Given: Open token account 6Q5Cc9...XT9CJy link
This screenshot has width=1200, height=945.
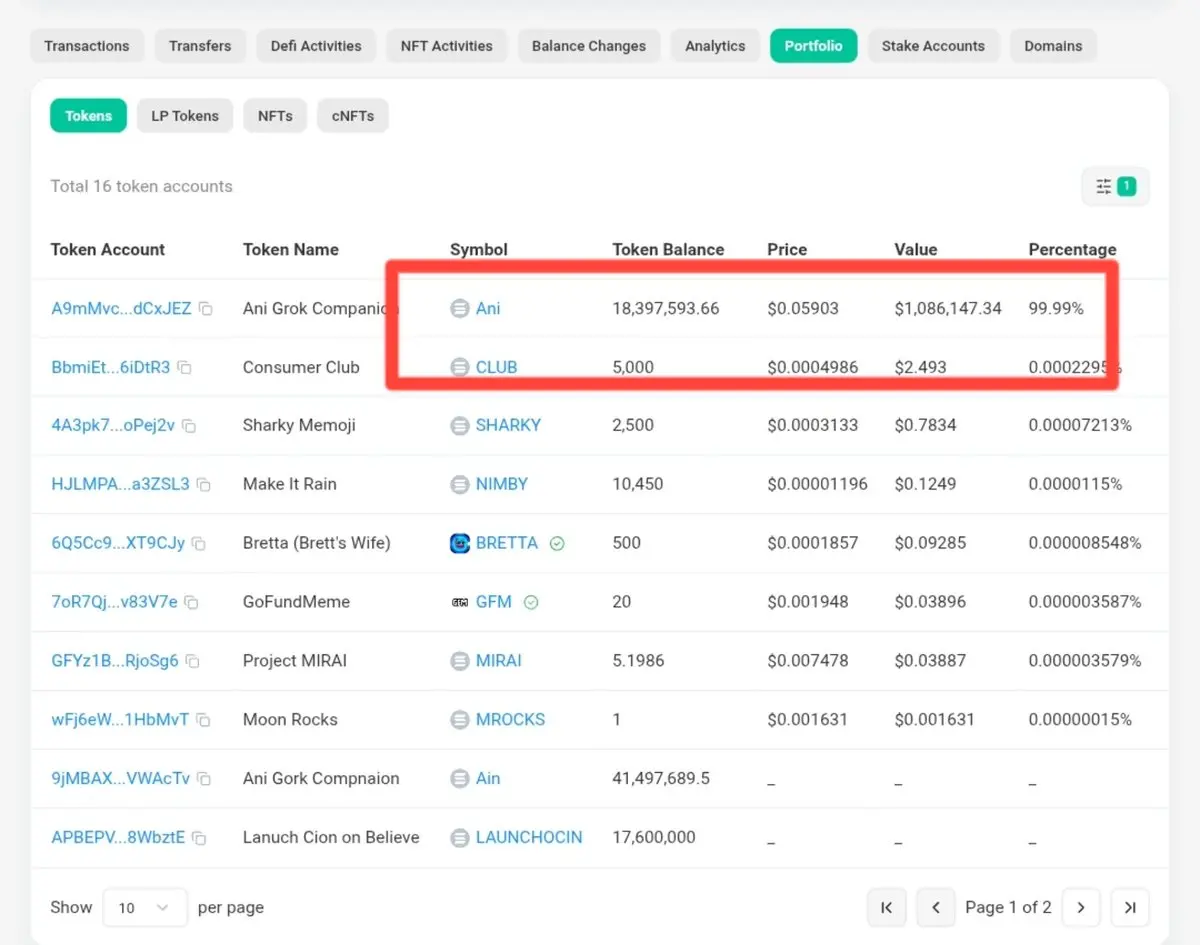Looking at the screenshot, I should [x=118, y=544].
